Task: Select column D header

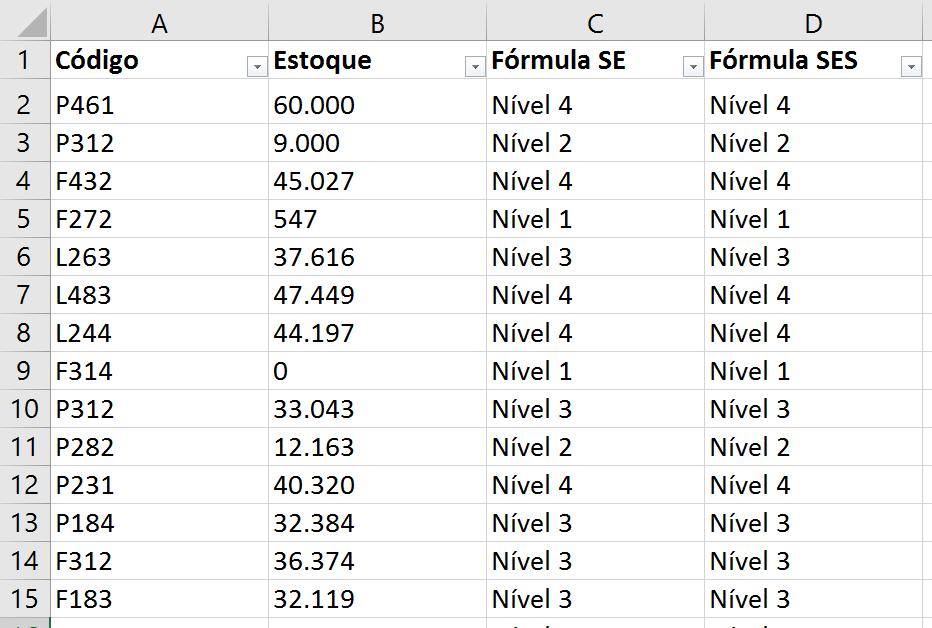Action: (x=813, y=24)
